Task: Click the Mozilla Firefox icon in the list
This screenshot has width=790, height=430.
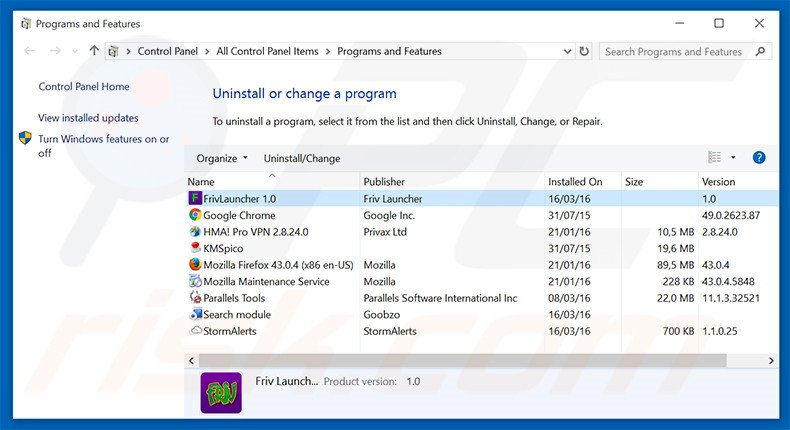Action: coord(195,264)
